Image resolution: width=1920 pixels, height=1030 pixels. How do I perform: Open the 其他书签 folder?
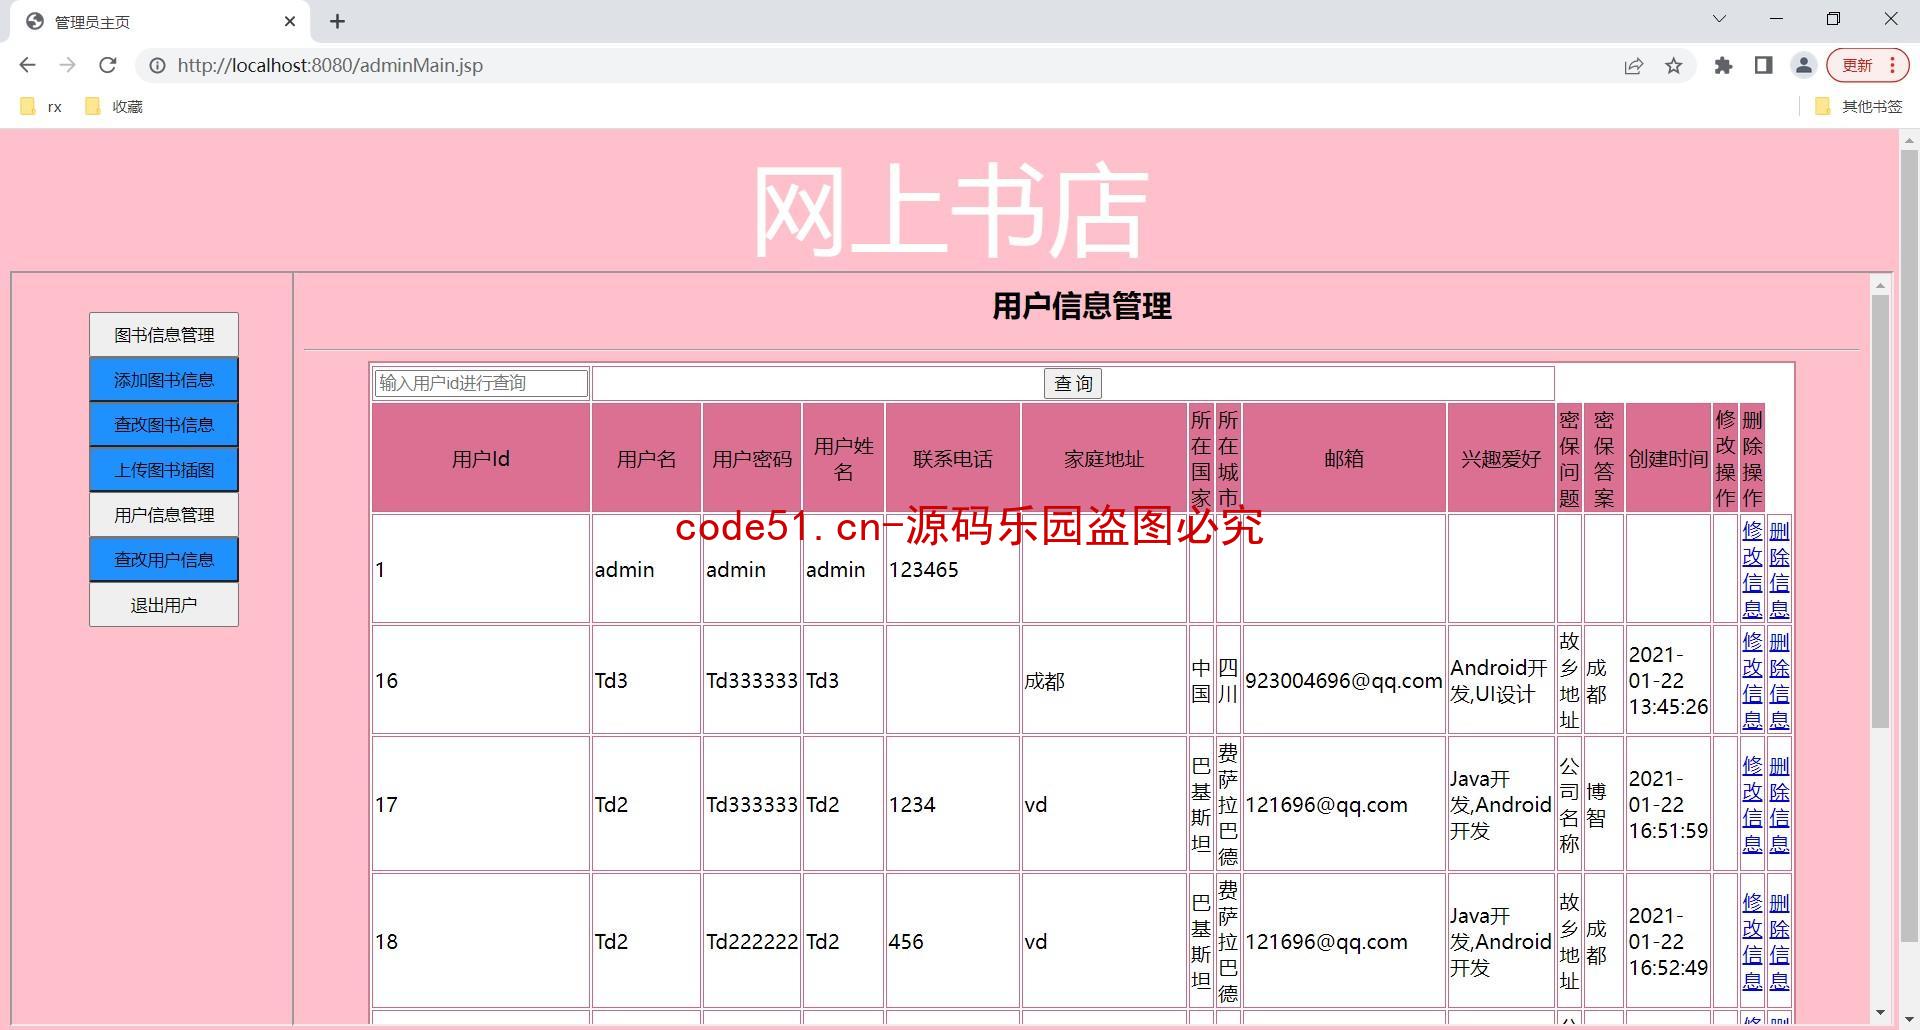click(1859, 106)
